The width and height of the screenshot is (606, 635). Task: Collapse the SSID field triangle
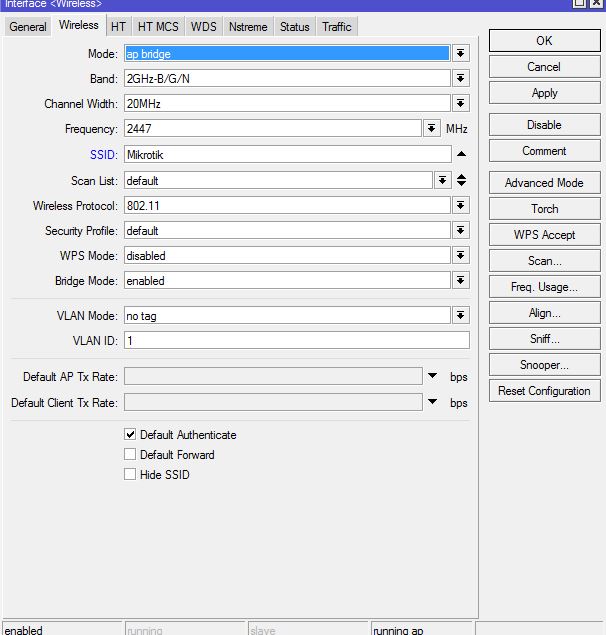tap(461, 154)
